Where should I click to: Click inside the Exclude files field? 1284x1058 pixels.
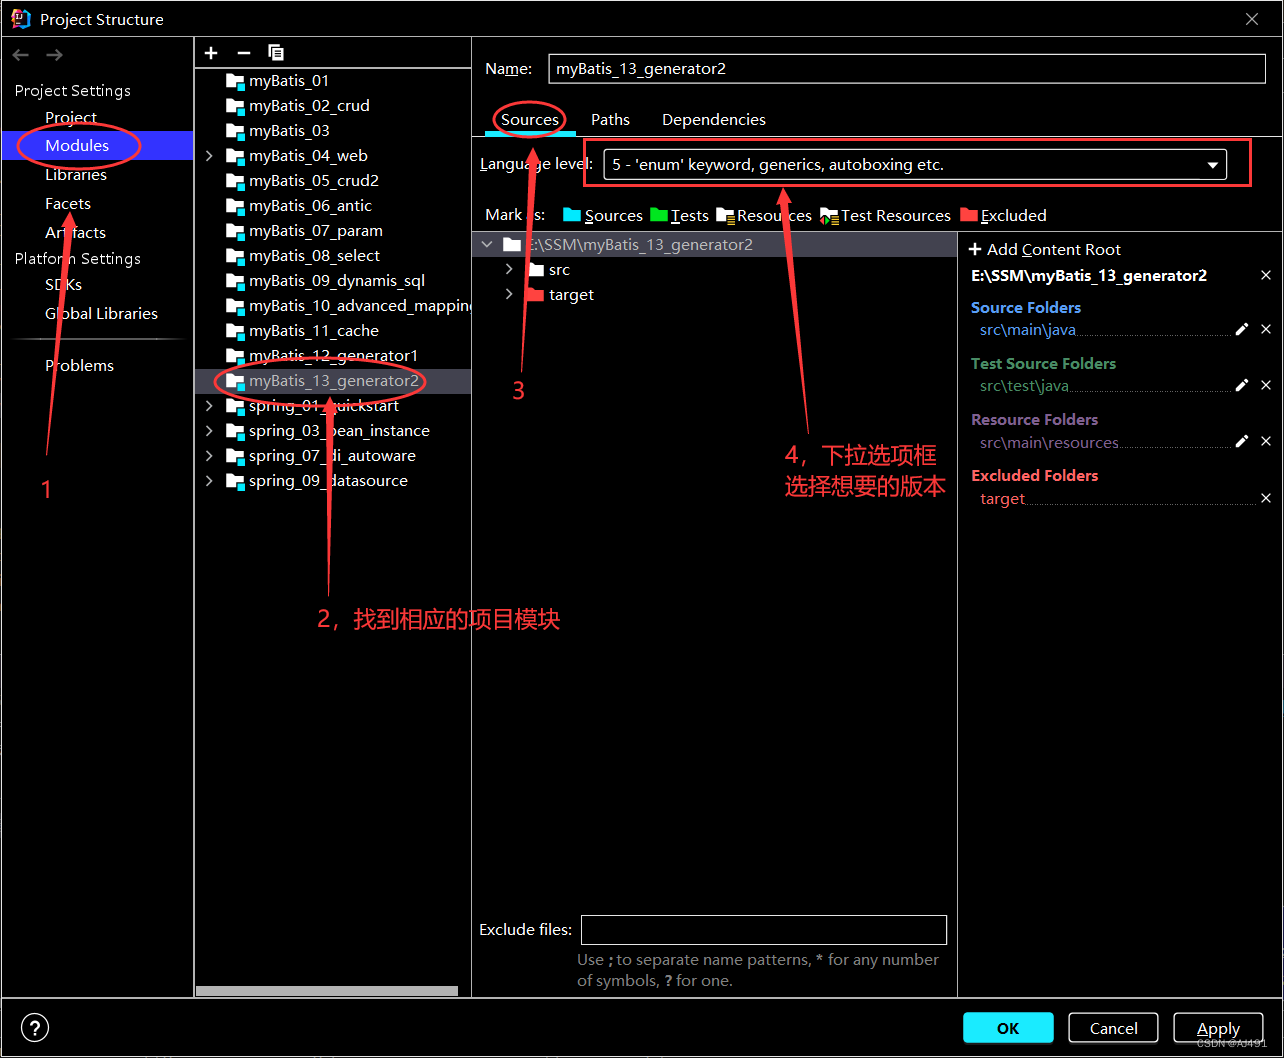pyautogui.click(x=763, y=929)
